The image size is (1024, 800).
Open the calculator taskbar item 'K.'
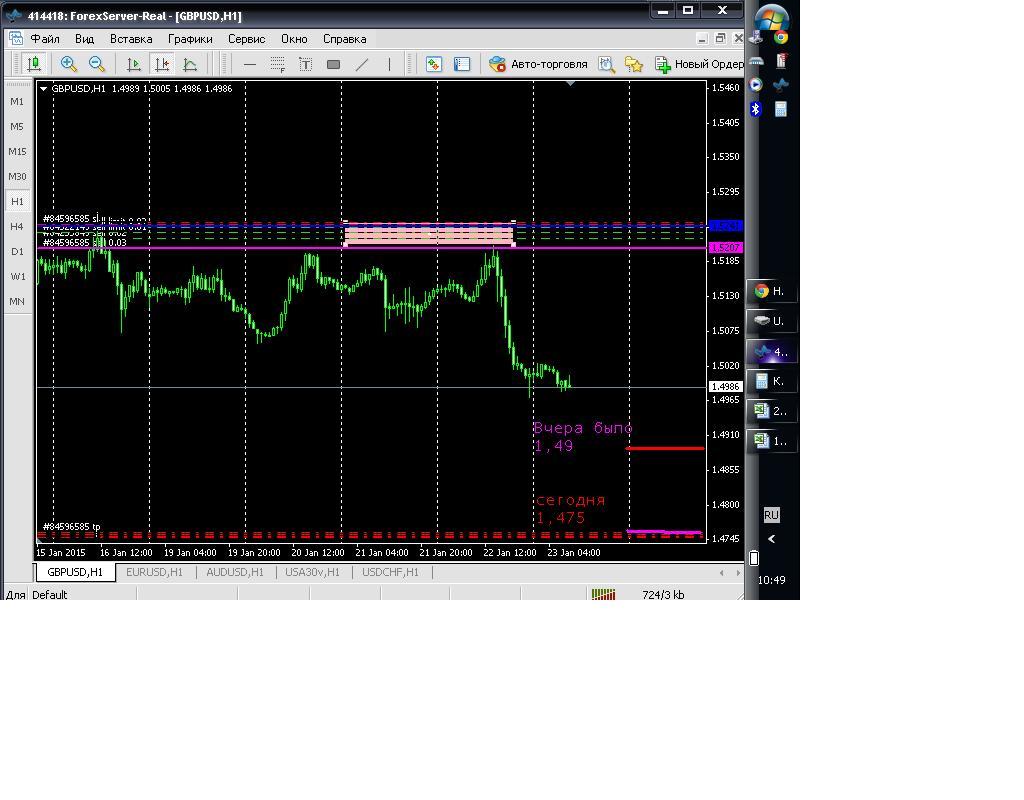coord(771,381)
